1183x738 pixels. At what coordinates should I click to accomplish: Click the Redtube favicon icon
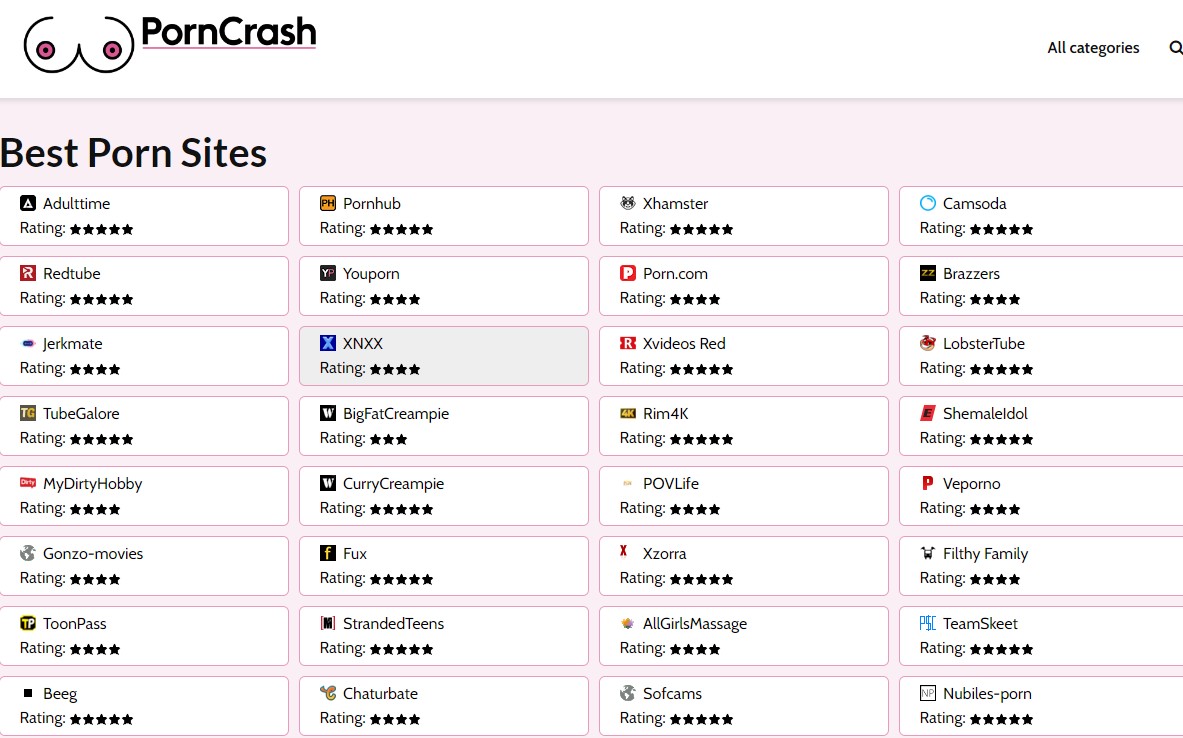[28, 273]
